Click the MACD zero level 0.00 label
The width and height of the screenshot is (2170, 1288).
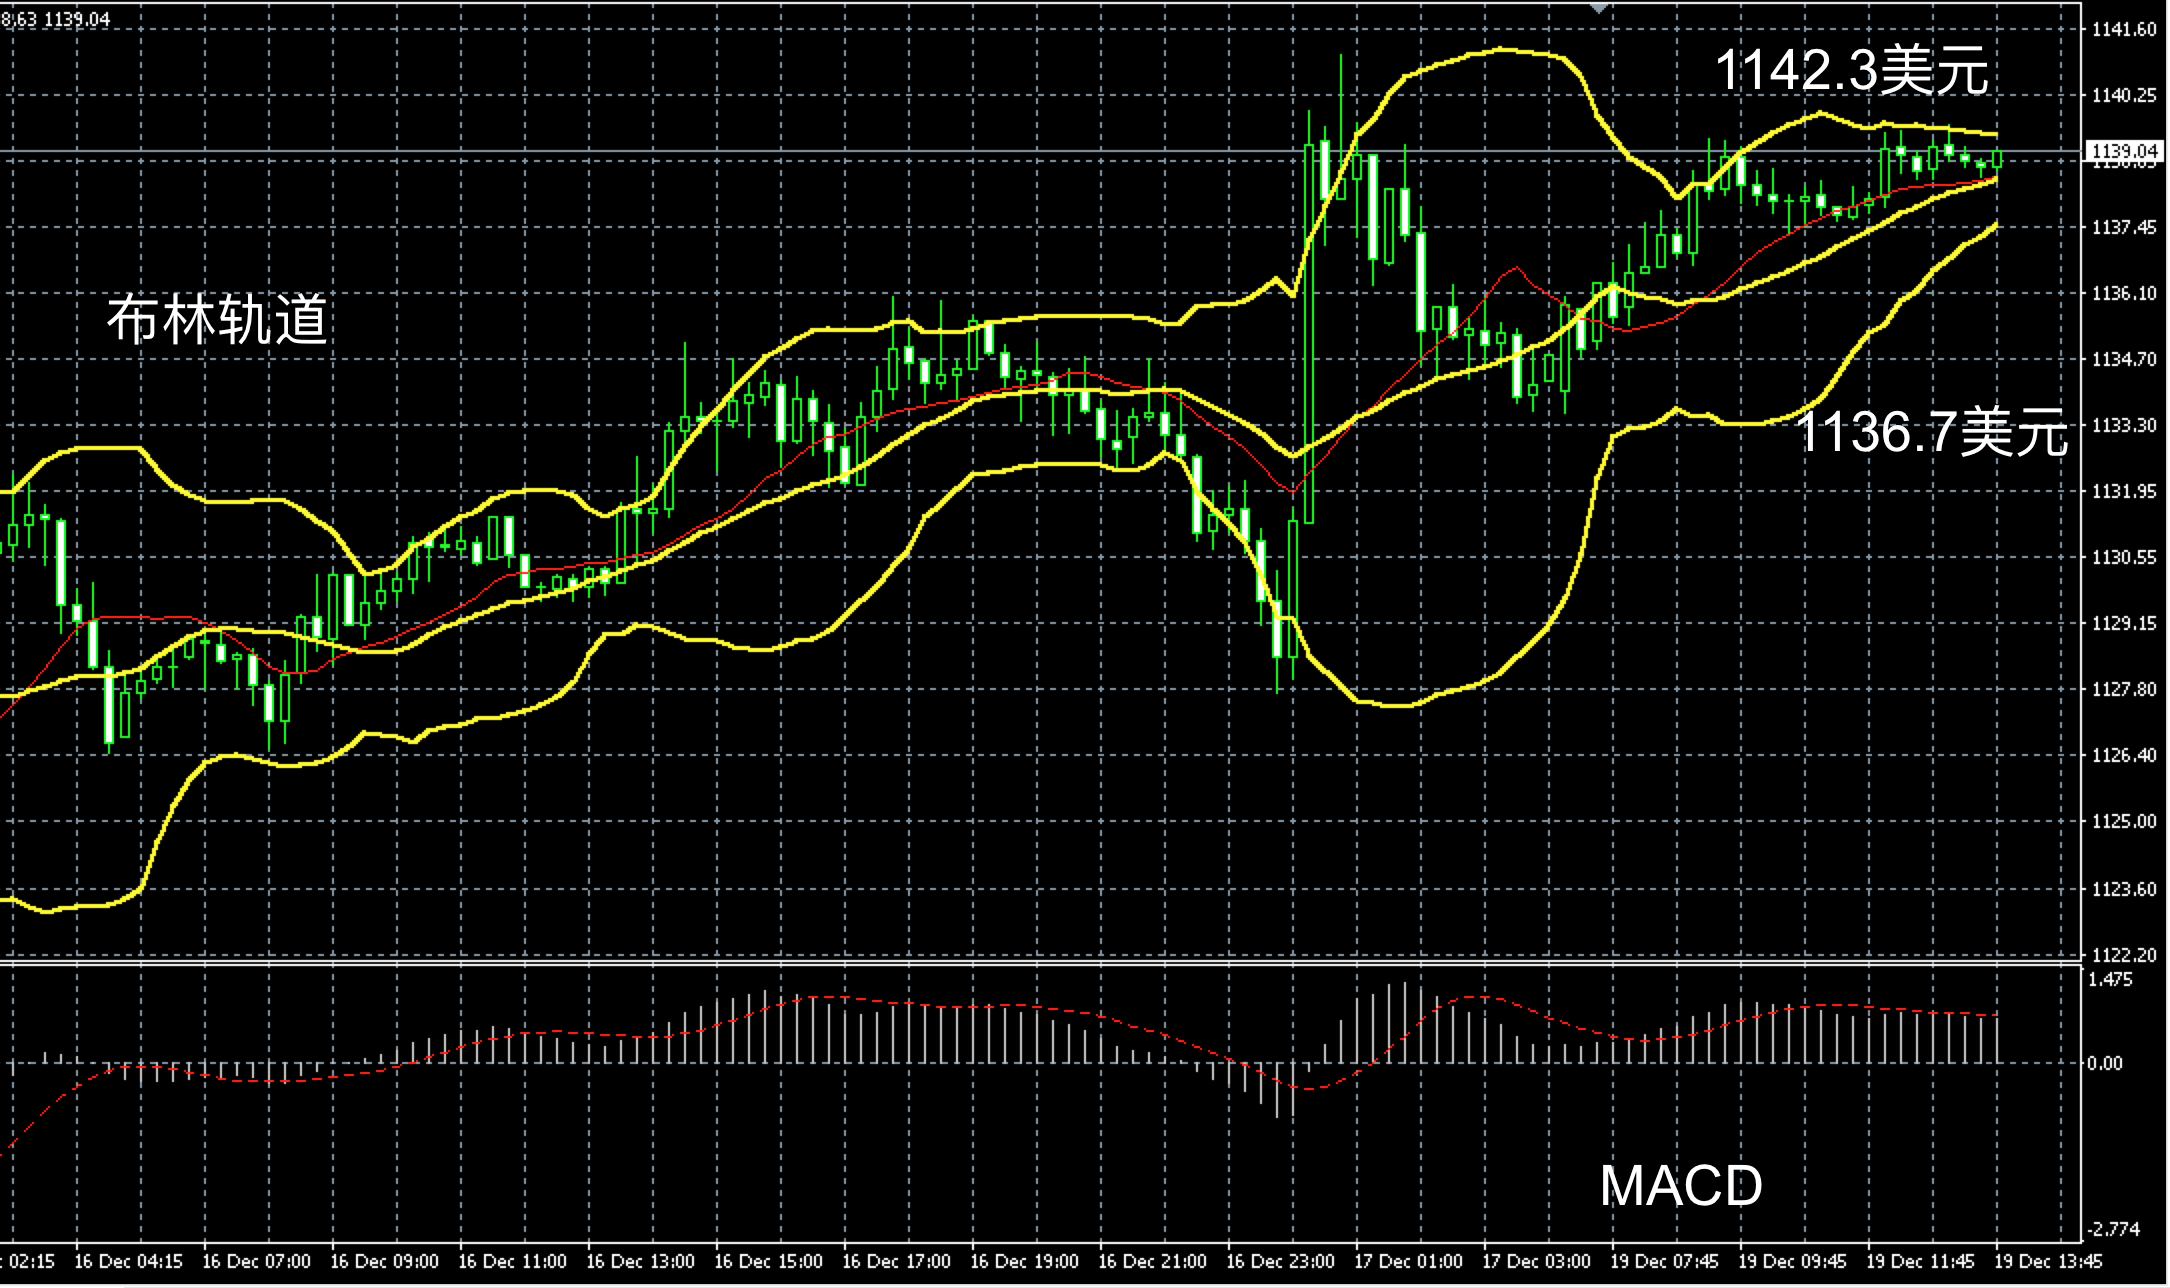pos(2104,1063)
